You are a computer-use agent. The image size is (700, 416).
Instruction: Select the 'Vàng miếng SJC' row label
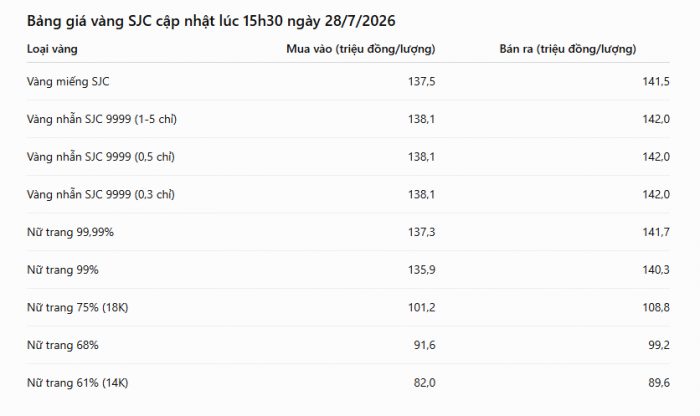click(x=68, y=81)
